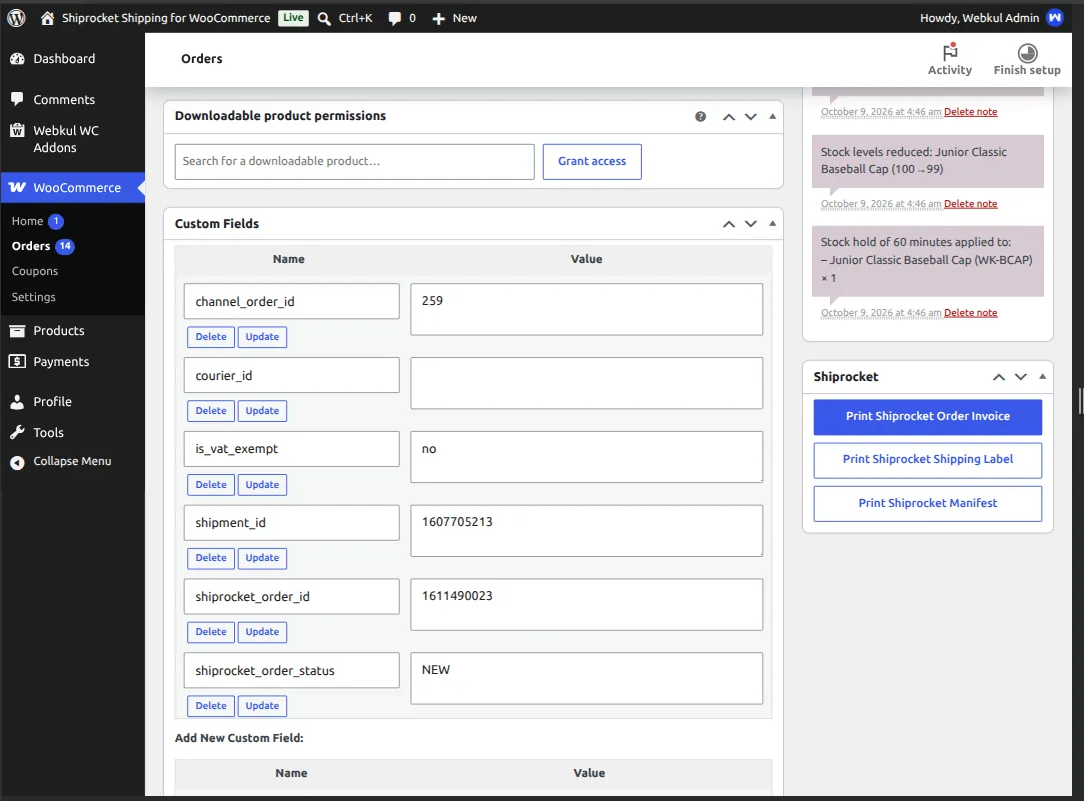Viewport: 1084px width, 801px height.
Task: Click the Live status badge
Action: [293, 18]
